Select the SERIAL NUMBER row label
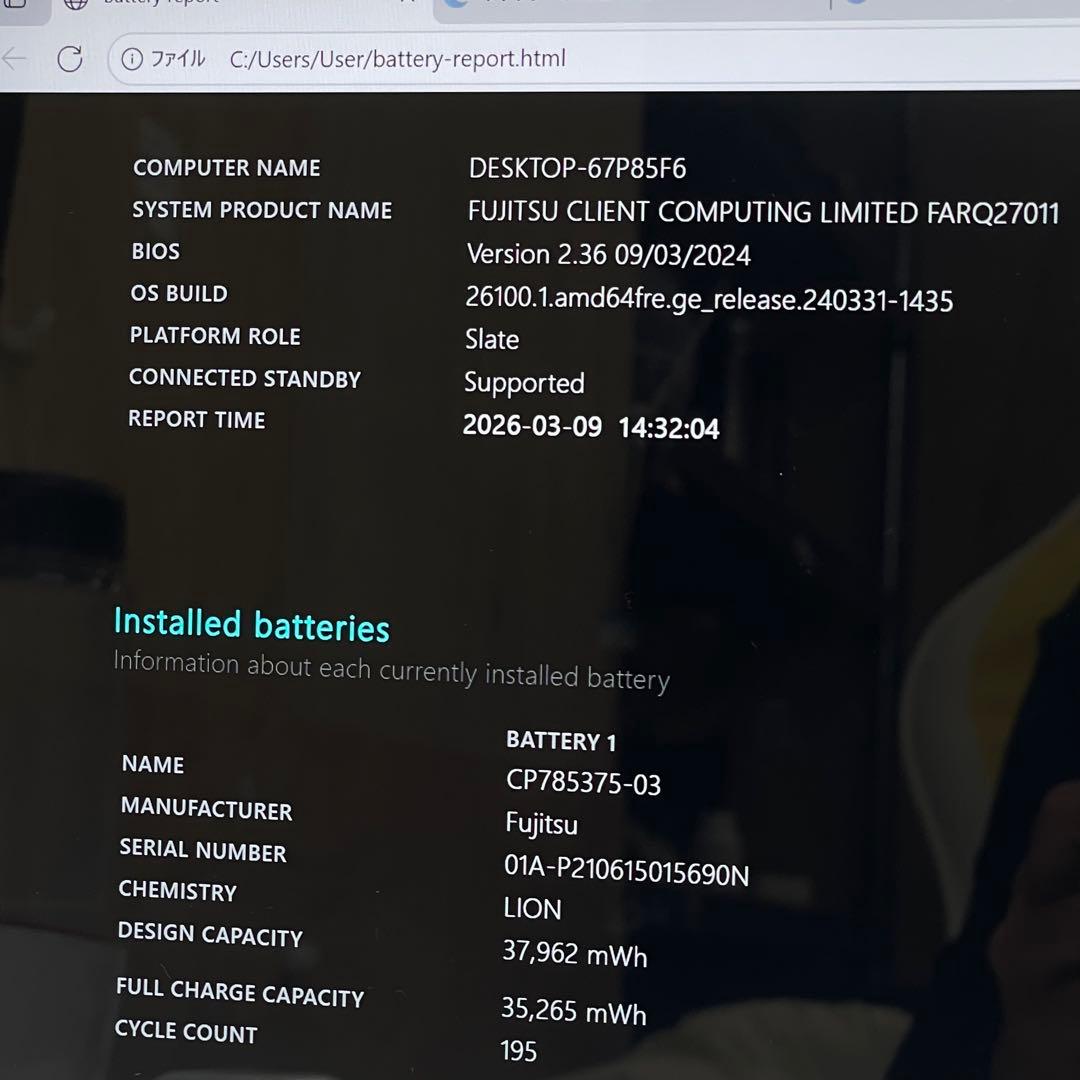Viewport: 1080px width, 1080px height. 202,851
